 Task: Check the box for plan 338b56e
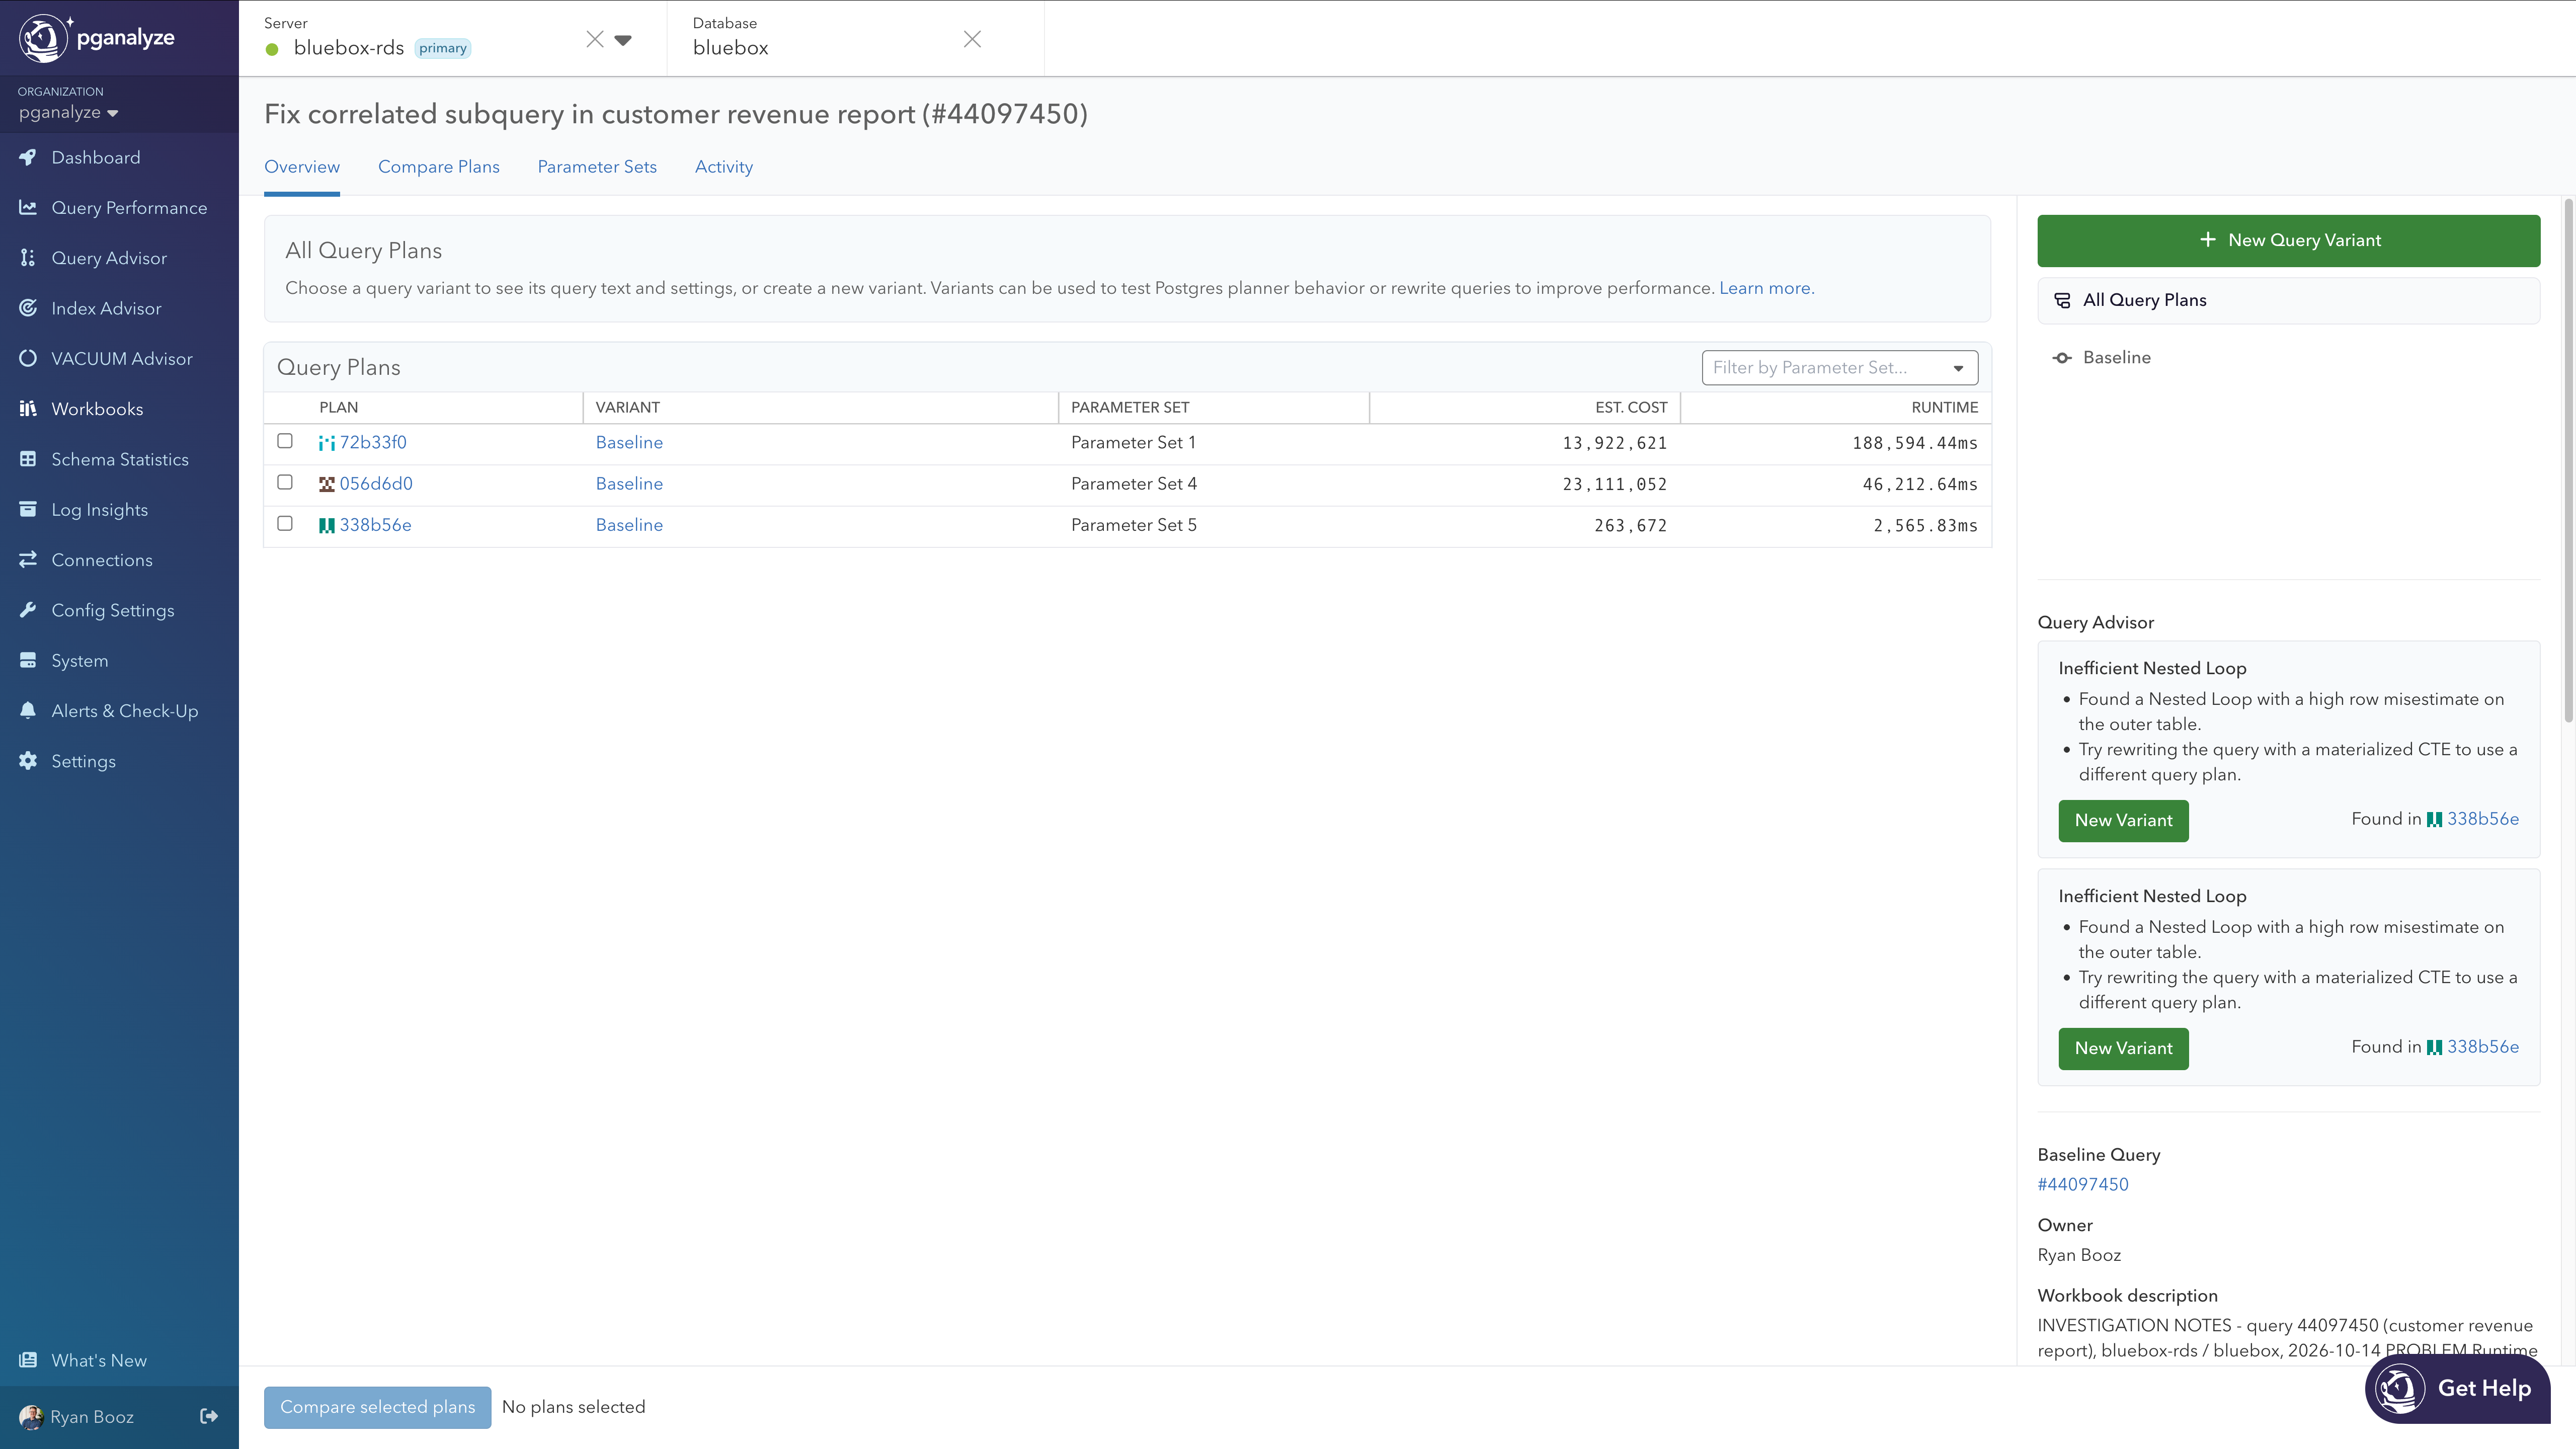coord(285,523)
